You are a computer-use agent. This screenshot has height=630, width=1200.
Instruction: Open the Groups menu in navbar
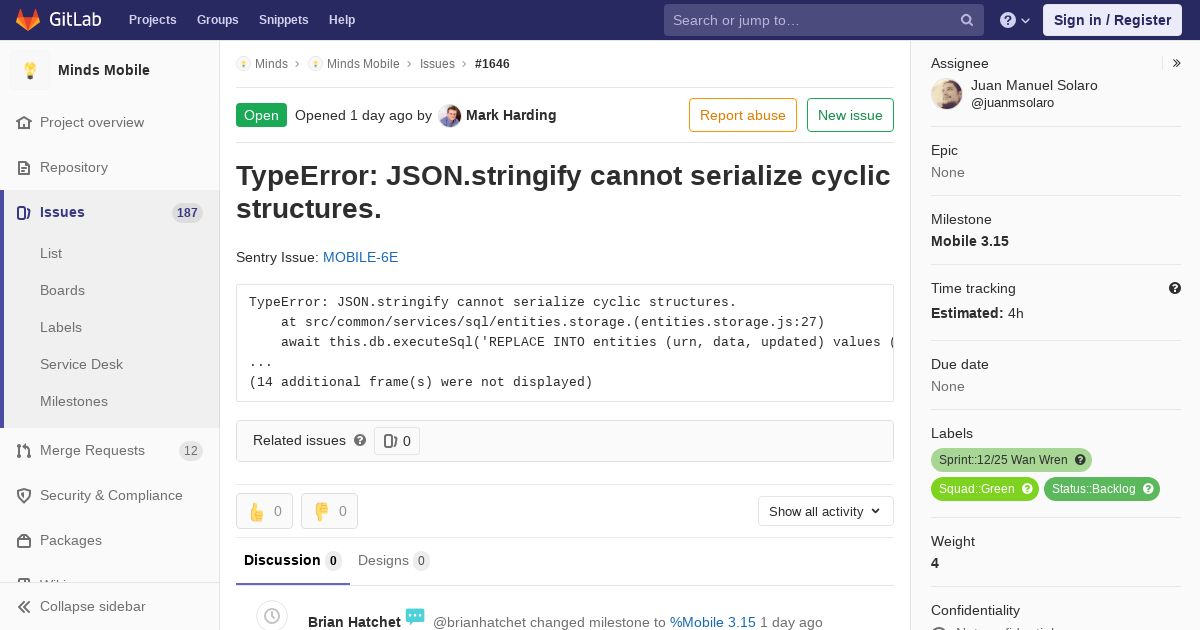coord(217,20)
